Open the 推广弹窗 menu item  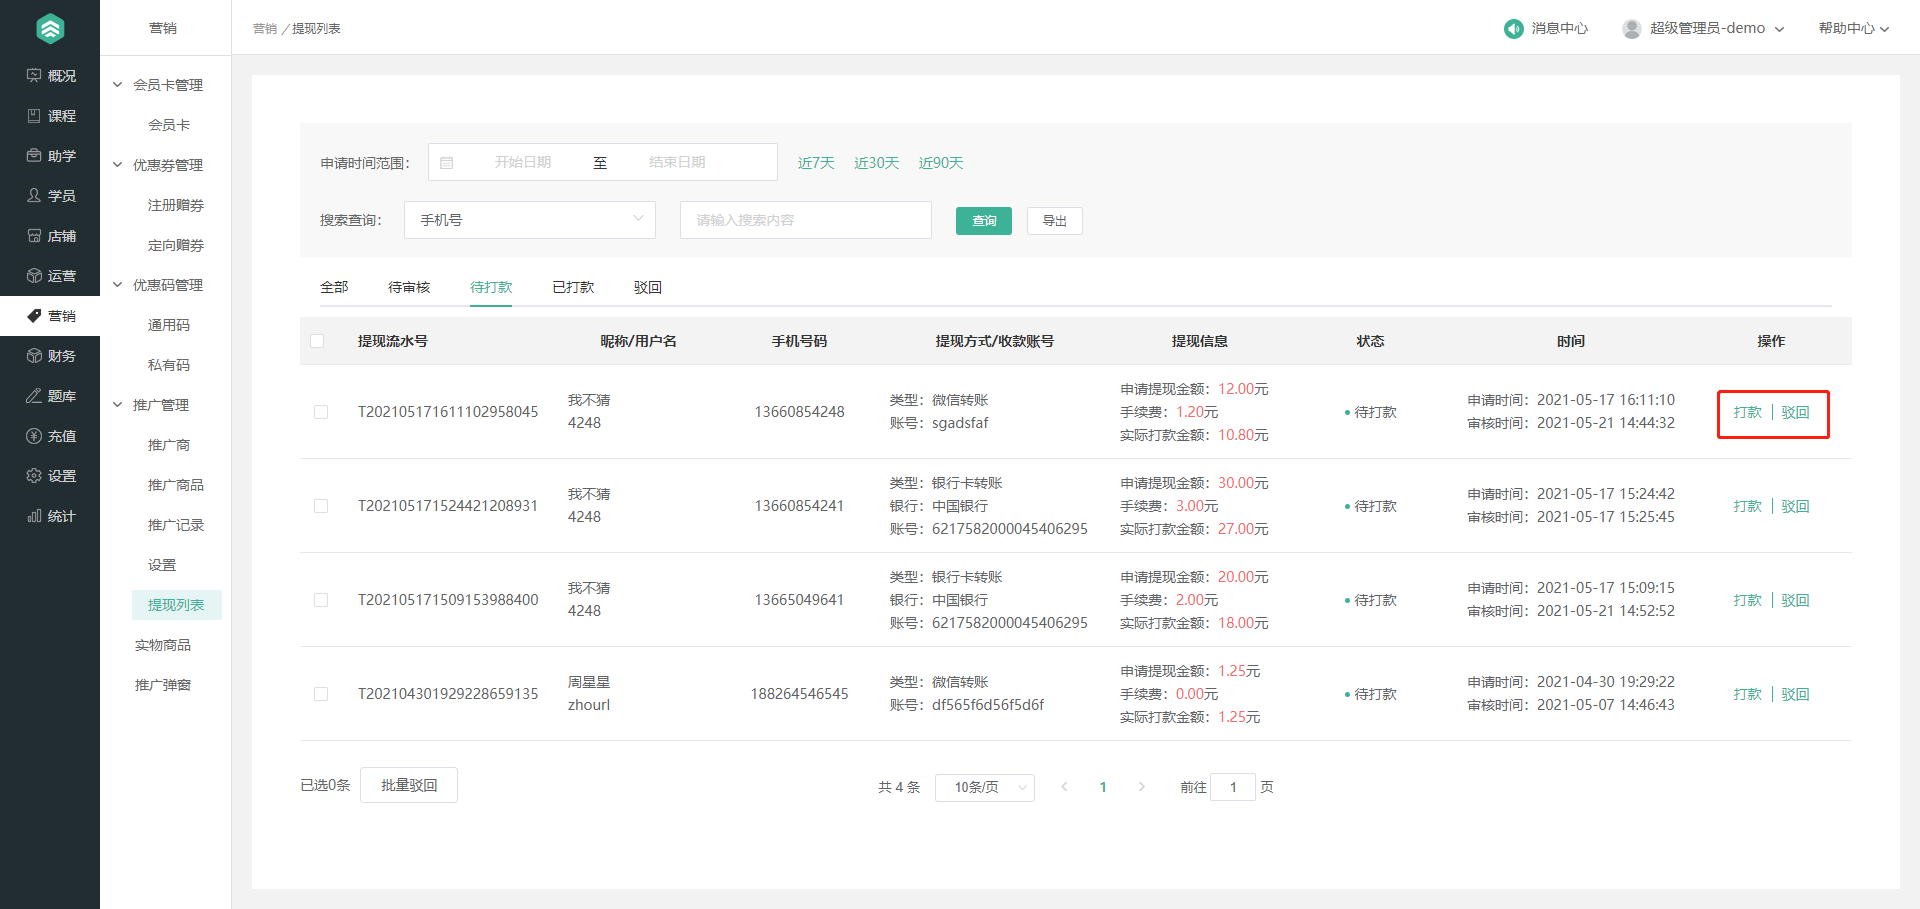click(163, 685)
